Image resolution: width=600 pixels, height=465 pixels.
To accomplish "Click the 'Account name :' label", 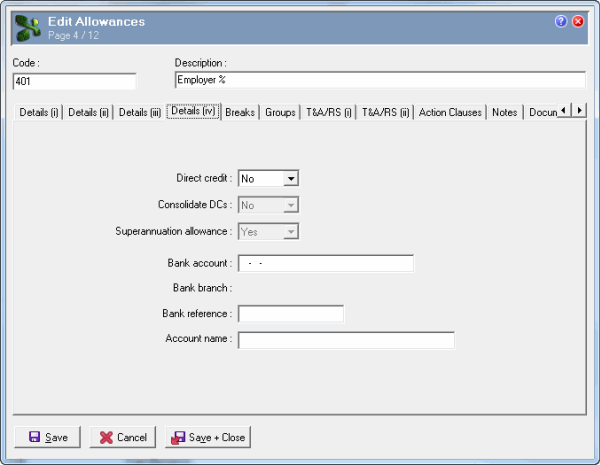I will (199, 338).
